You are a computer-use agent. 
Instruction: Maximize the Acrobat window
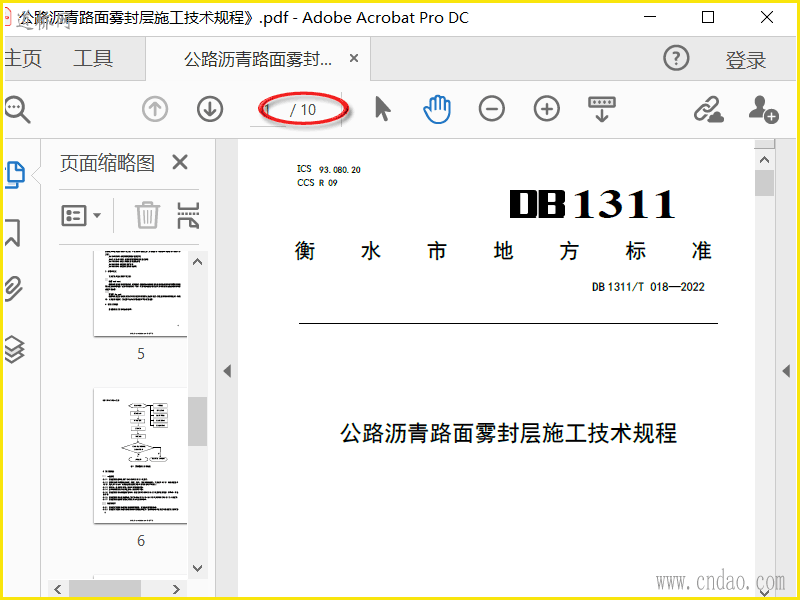click(x=708, y=17)
